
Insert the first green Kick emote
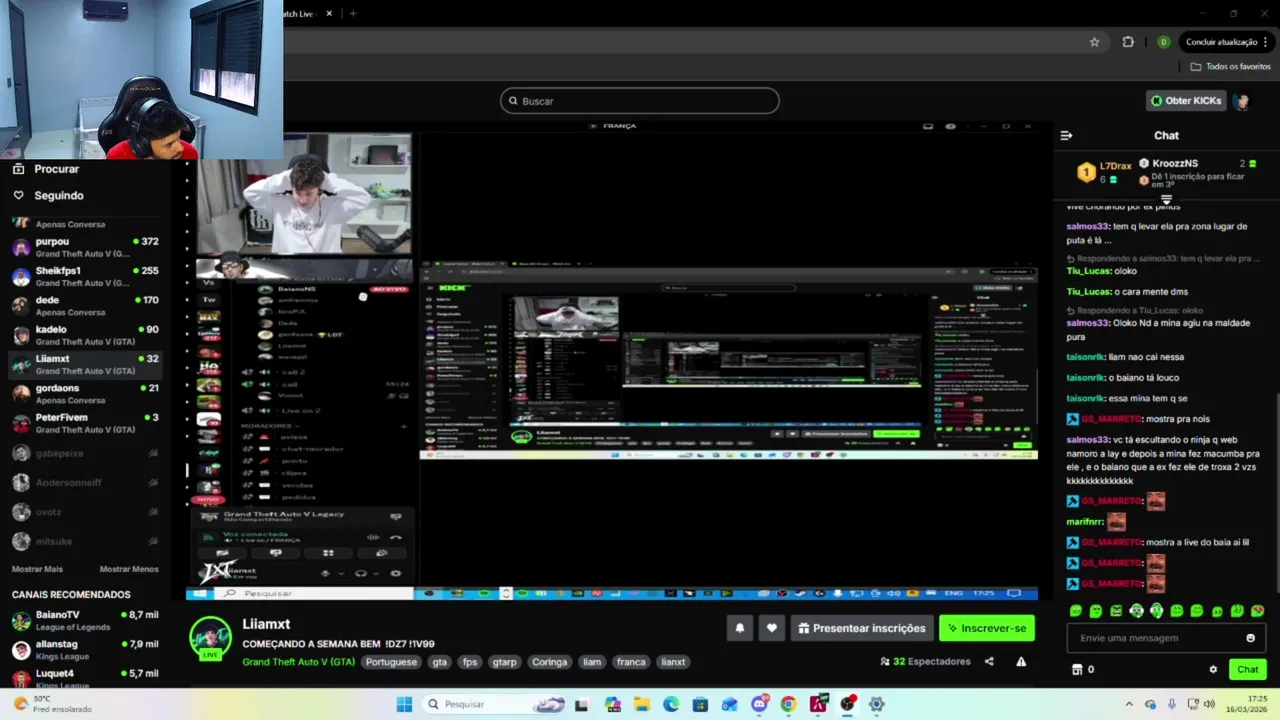tap(1076, 611)
